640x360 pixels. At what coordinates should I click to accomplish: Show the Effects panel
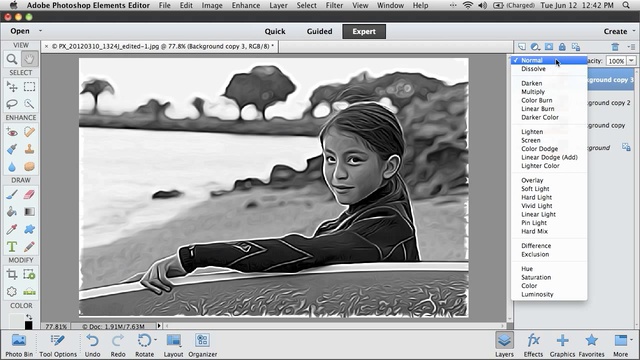[533, 345]
